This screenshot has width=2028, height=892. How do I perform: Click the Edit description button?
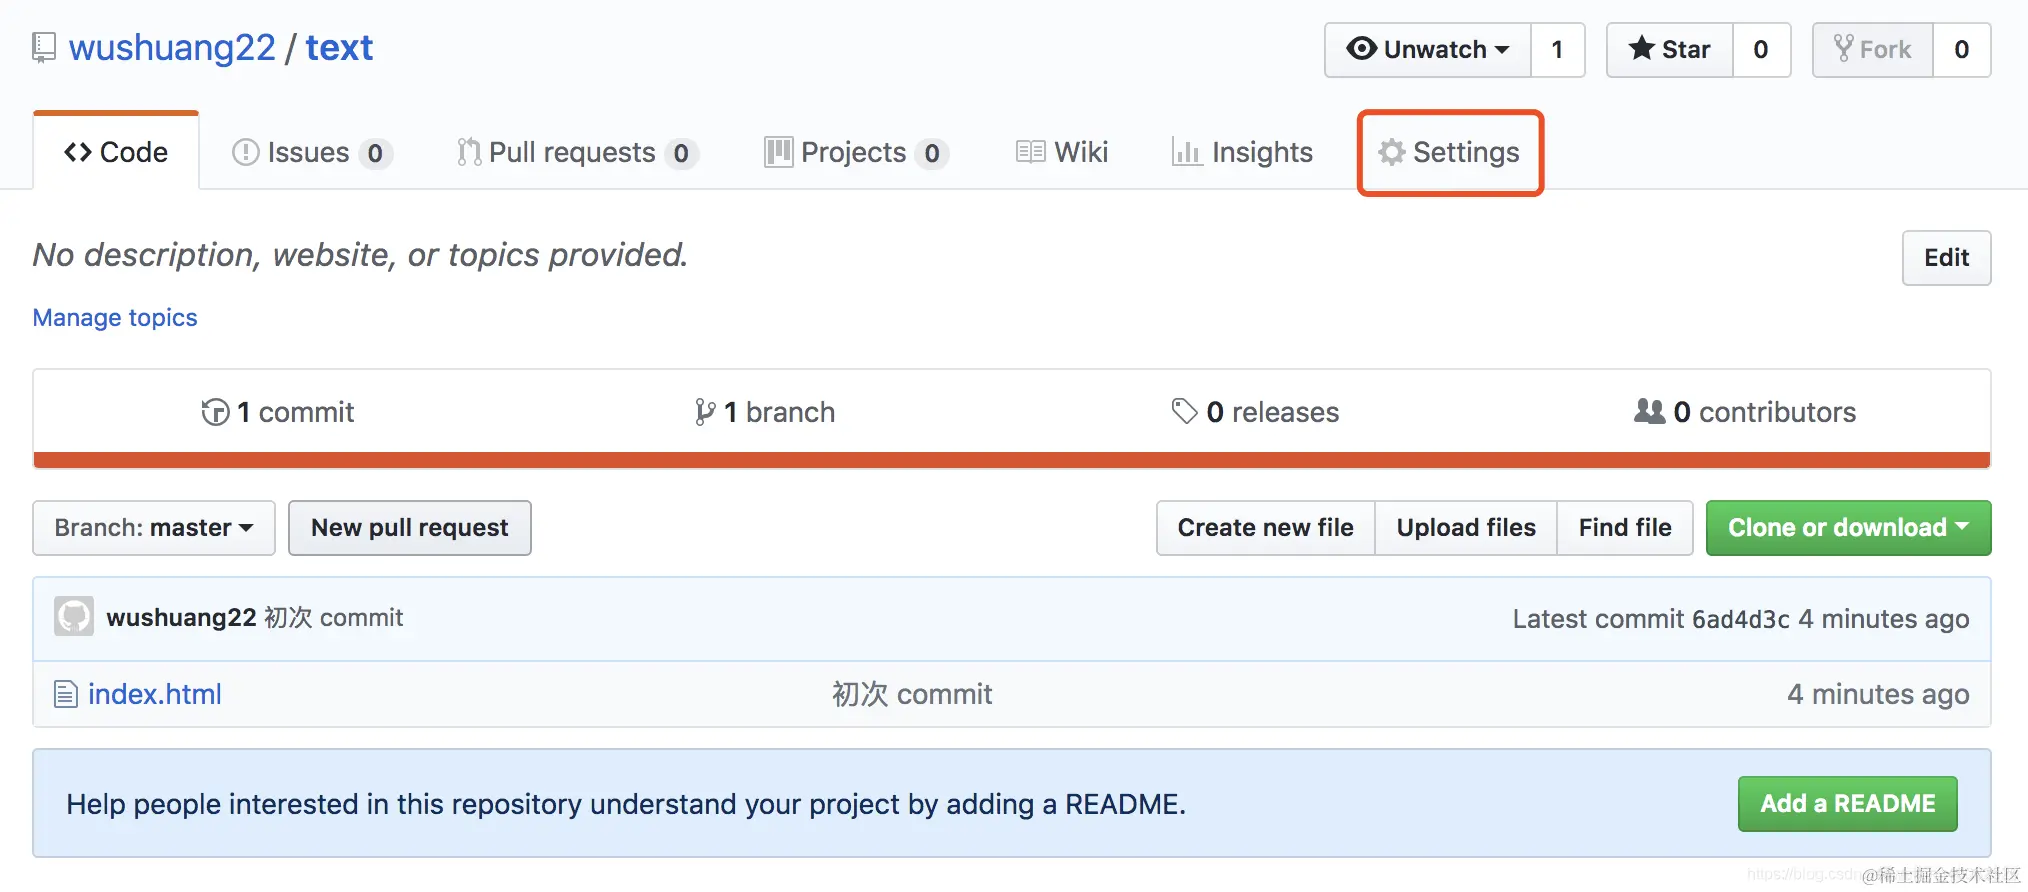tap(1946, 258)
